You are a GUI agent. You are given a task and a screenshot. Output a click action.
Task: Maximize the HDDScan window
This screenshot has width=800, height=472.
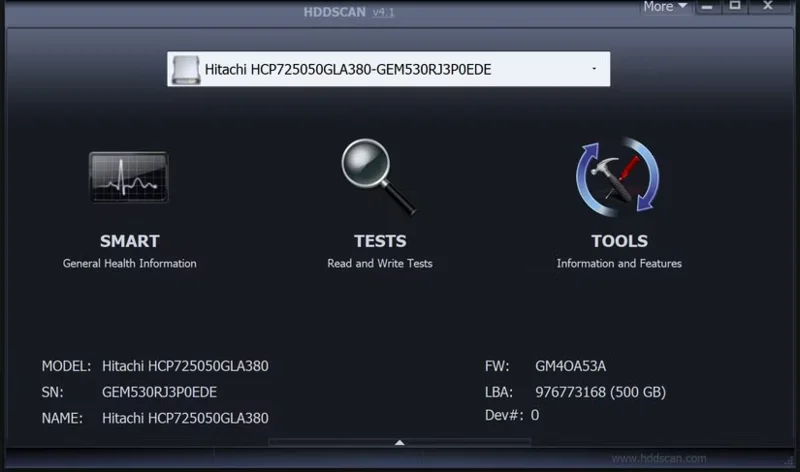(x=735, y=6)
